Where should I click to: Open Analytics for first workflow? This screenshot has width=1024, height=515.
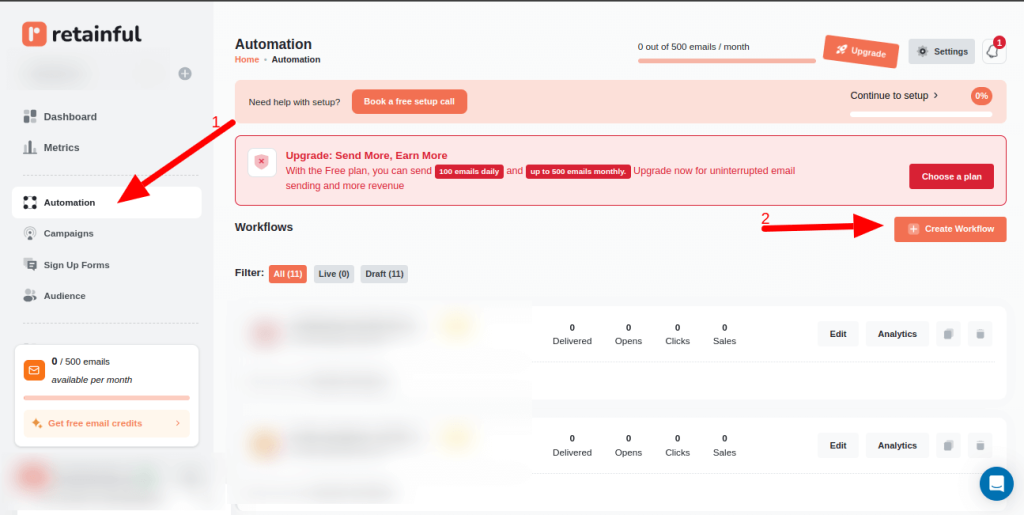click(897, 334)
